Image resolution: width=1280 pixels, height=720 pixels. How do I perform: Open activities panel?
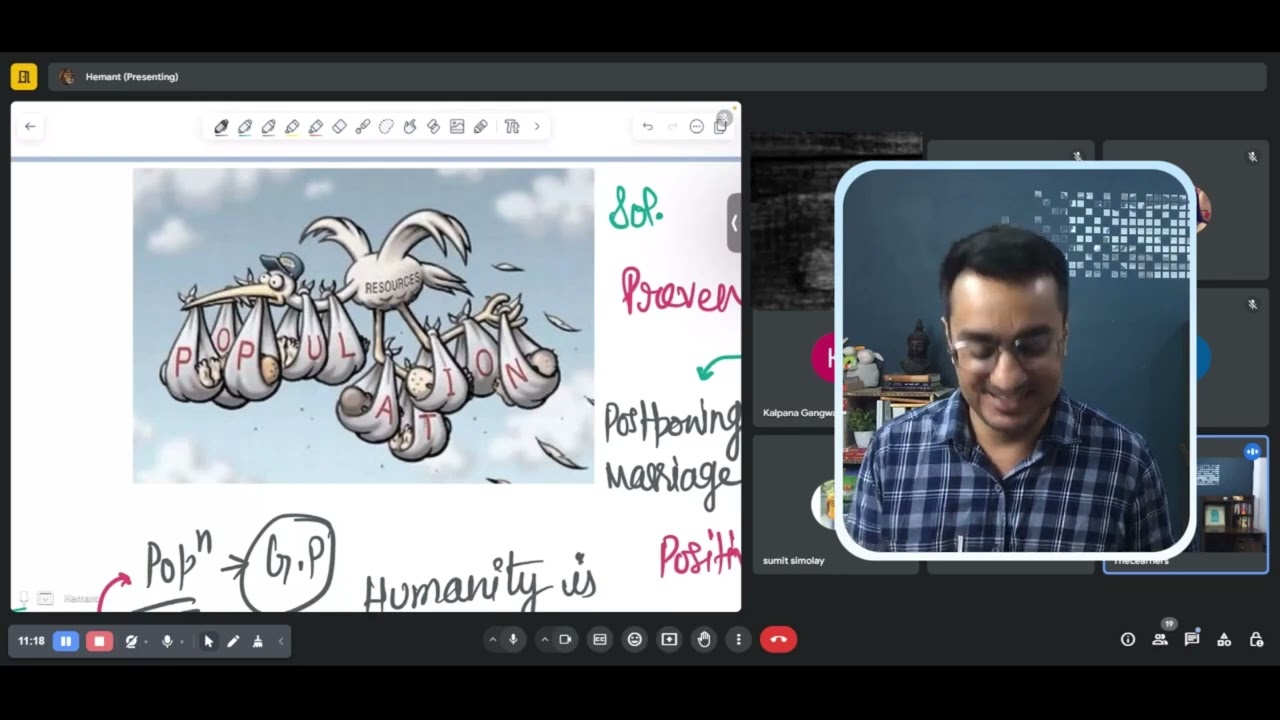(x=1224, y=640)
